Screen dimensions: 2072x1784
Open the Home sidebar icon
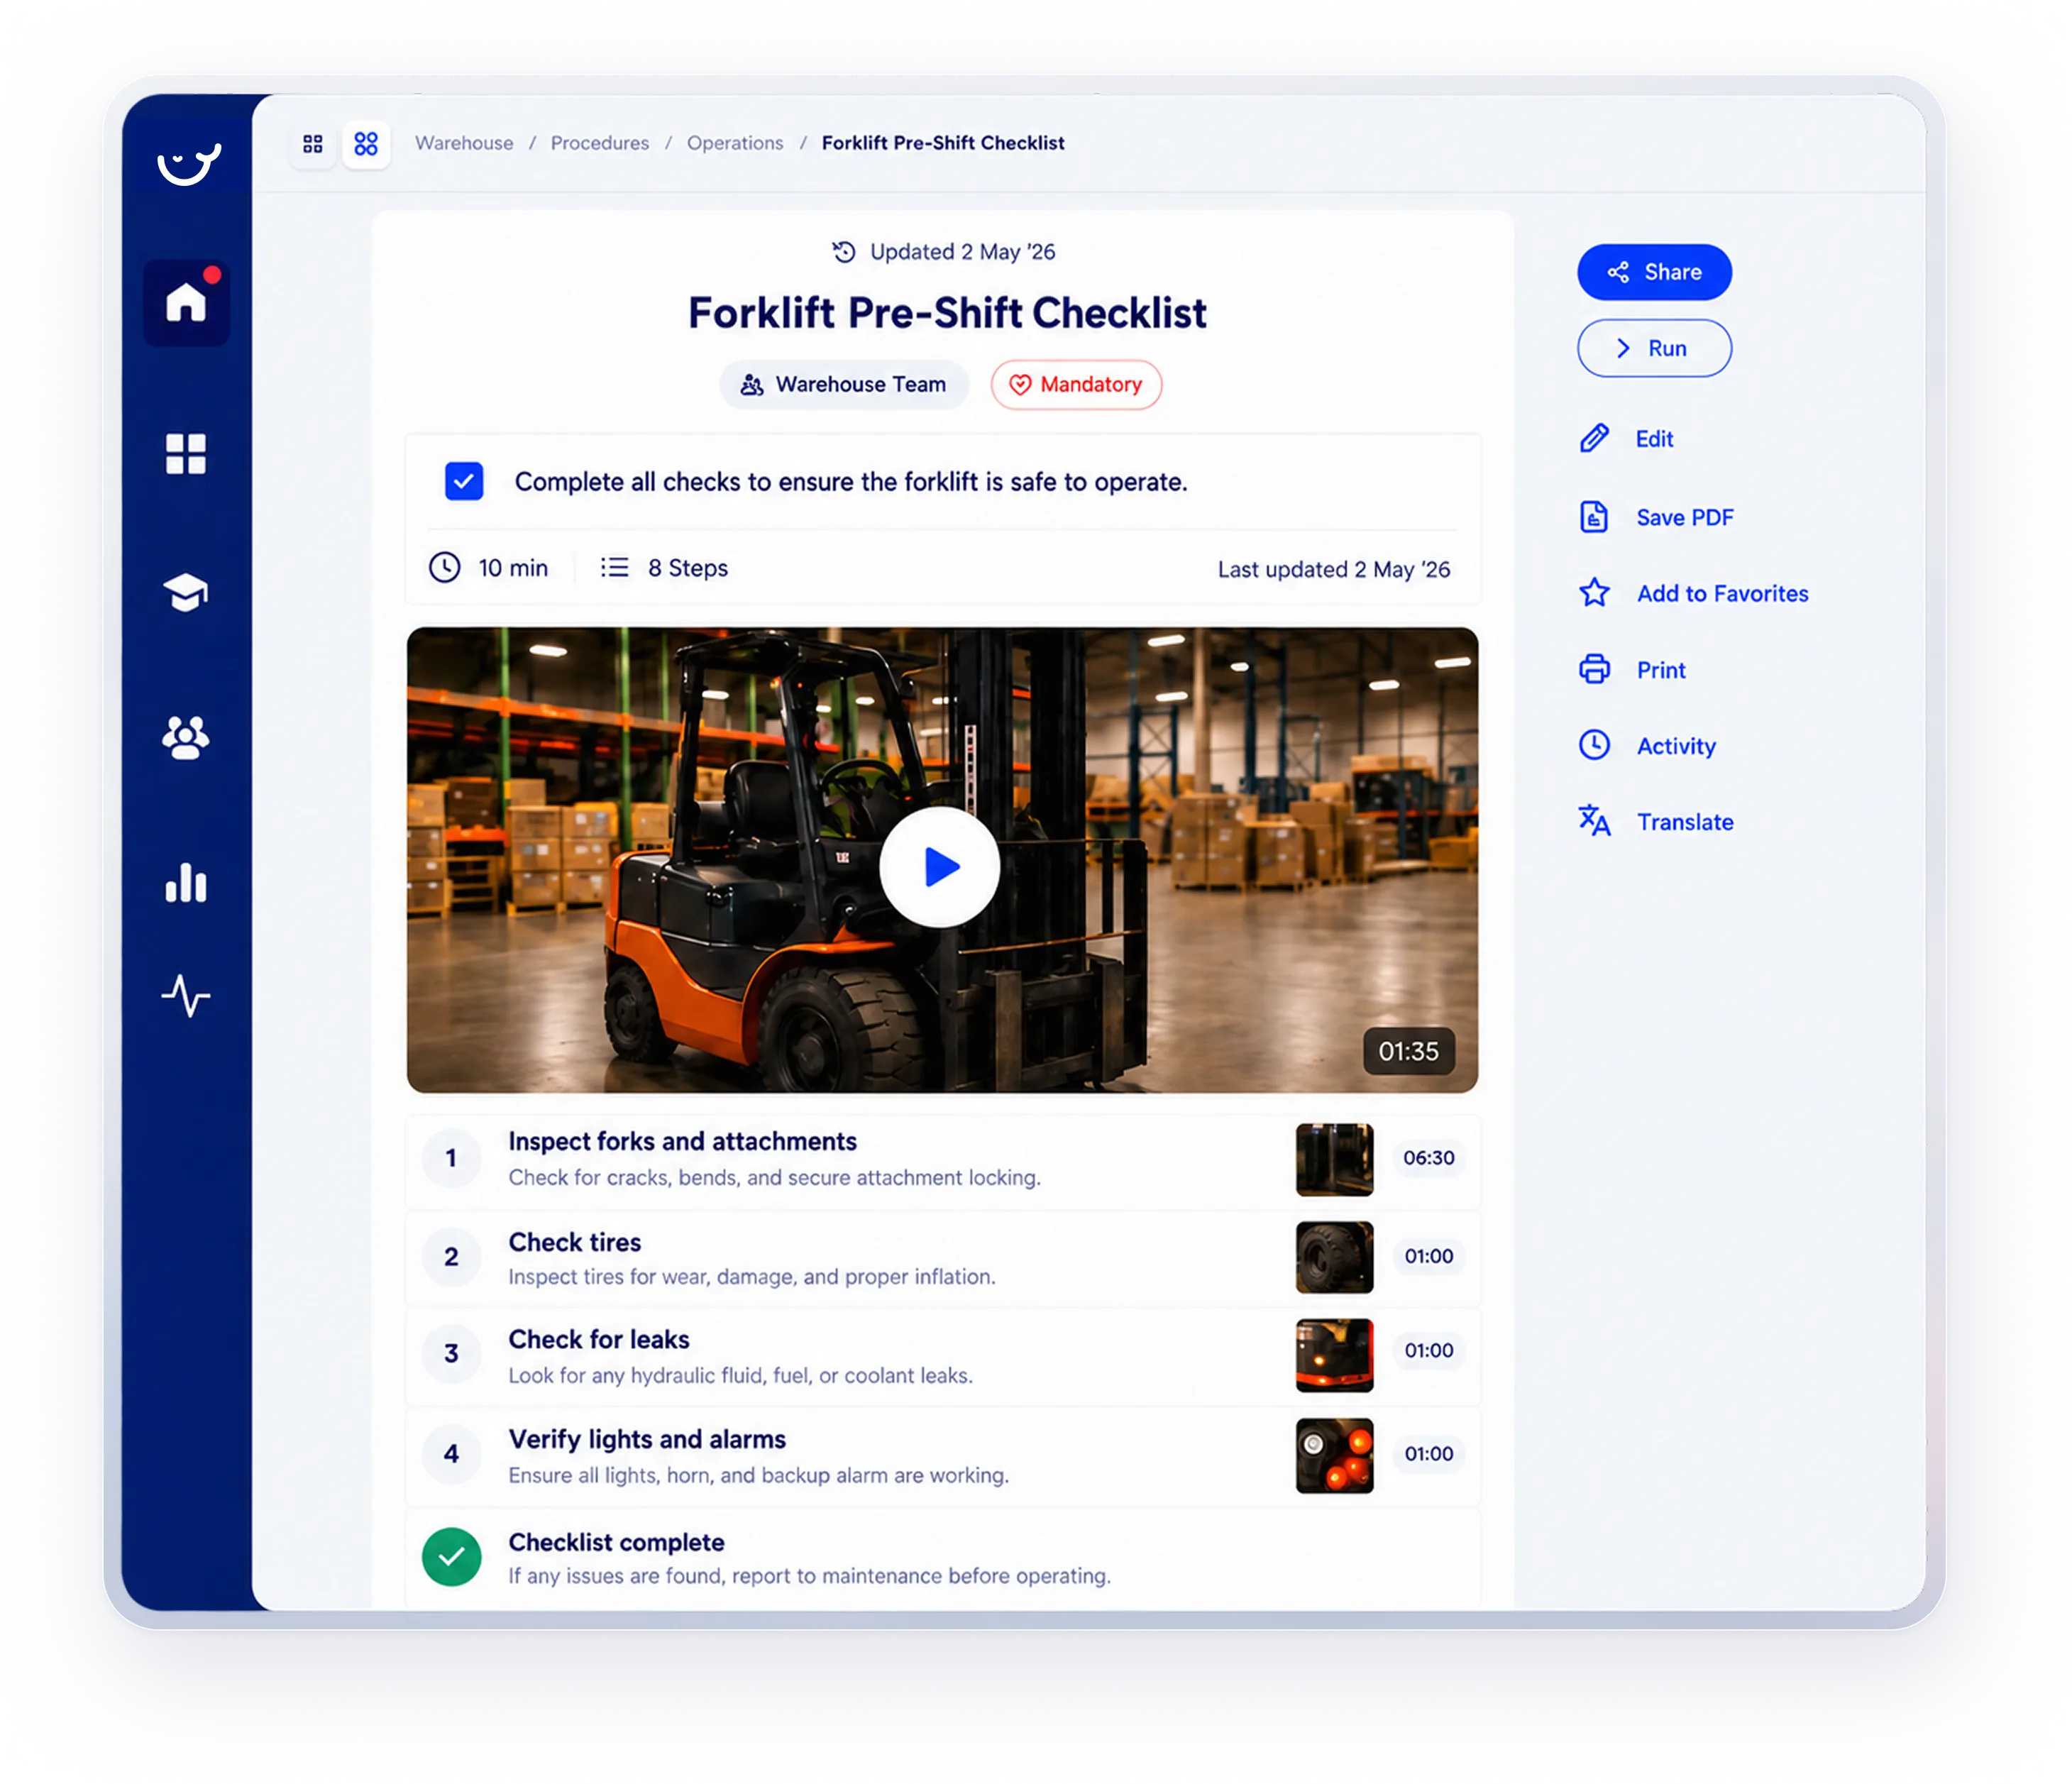(x=186, y=302)
